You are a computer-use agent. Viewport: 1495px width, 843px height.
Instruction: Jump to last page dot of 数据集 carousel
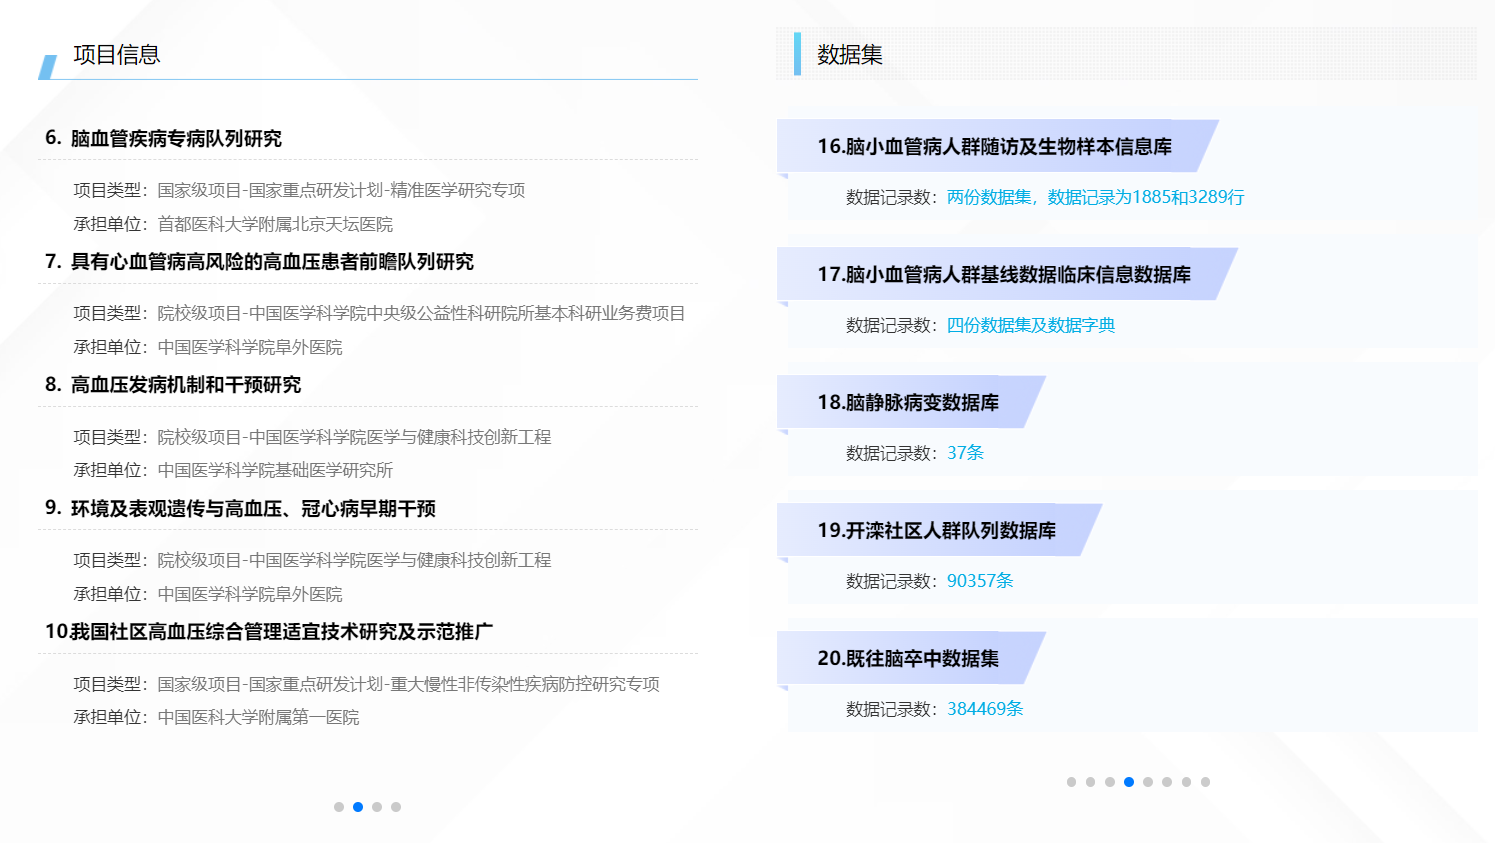(x=1205, y=782)
